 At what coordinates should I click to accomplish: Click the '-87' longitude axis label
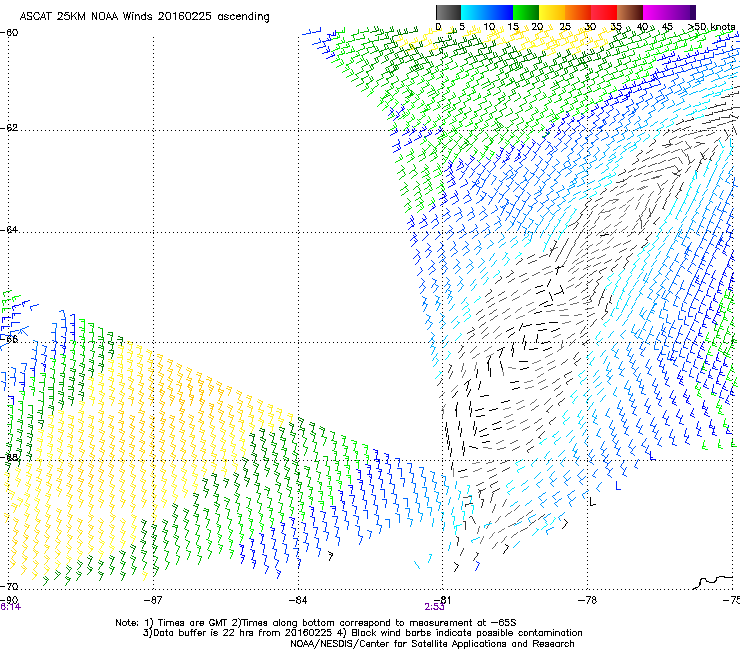153,600
